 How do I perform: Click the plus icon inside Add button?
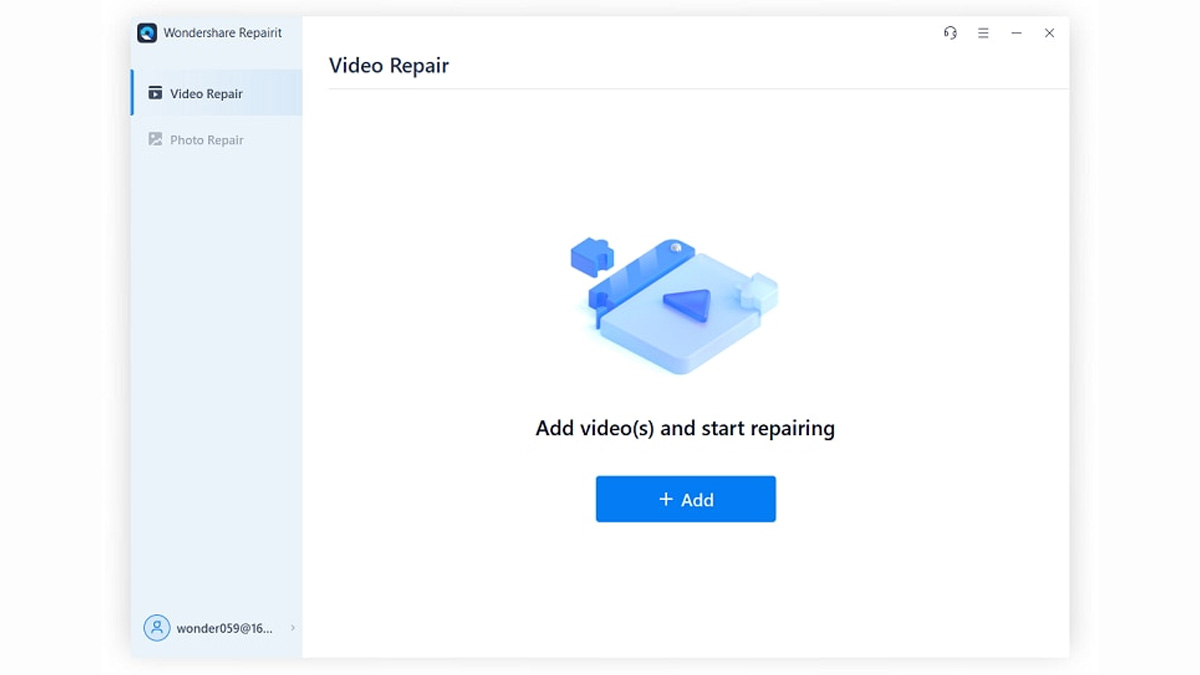click(x=668, y=499)
